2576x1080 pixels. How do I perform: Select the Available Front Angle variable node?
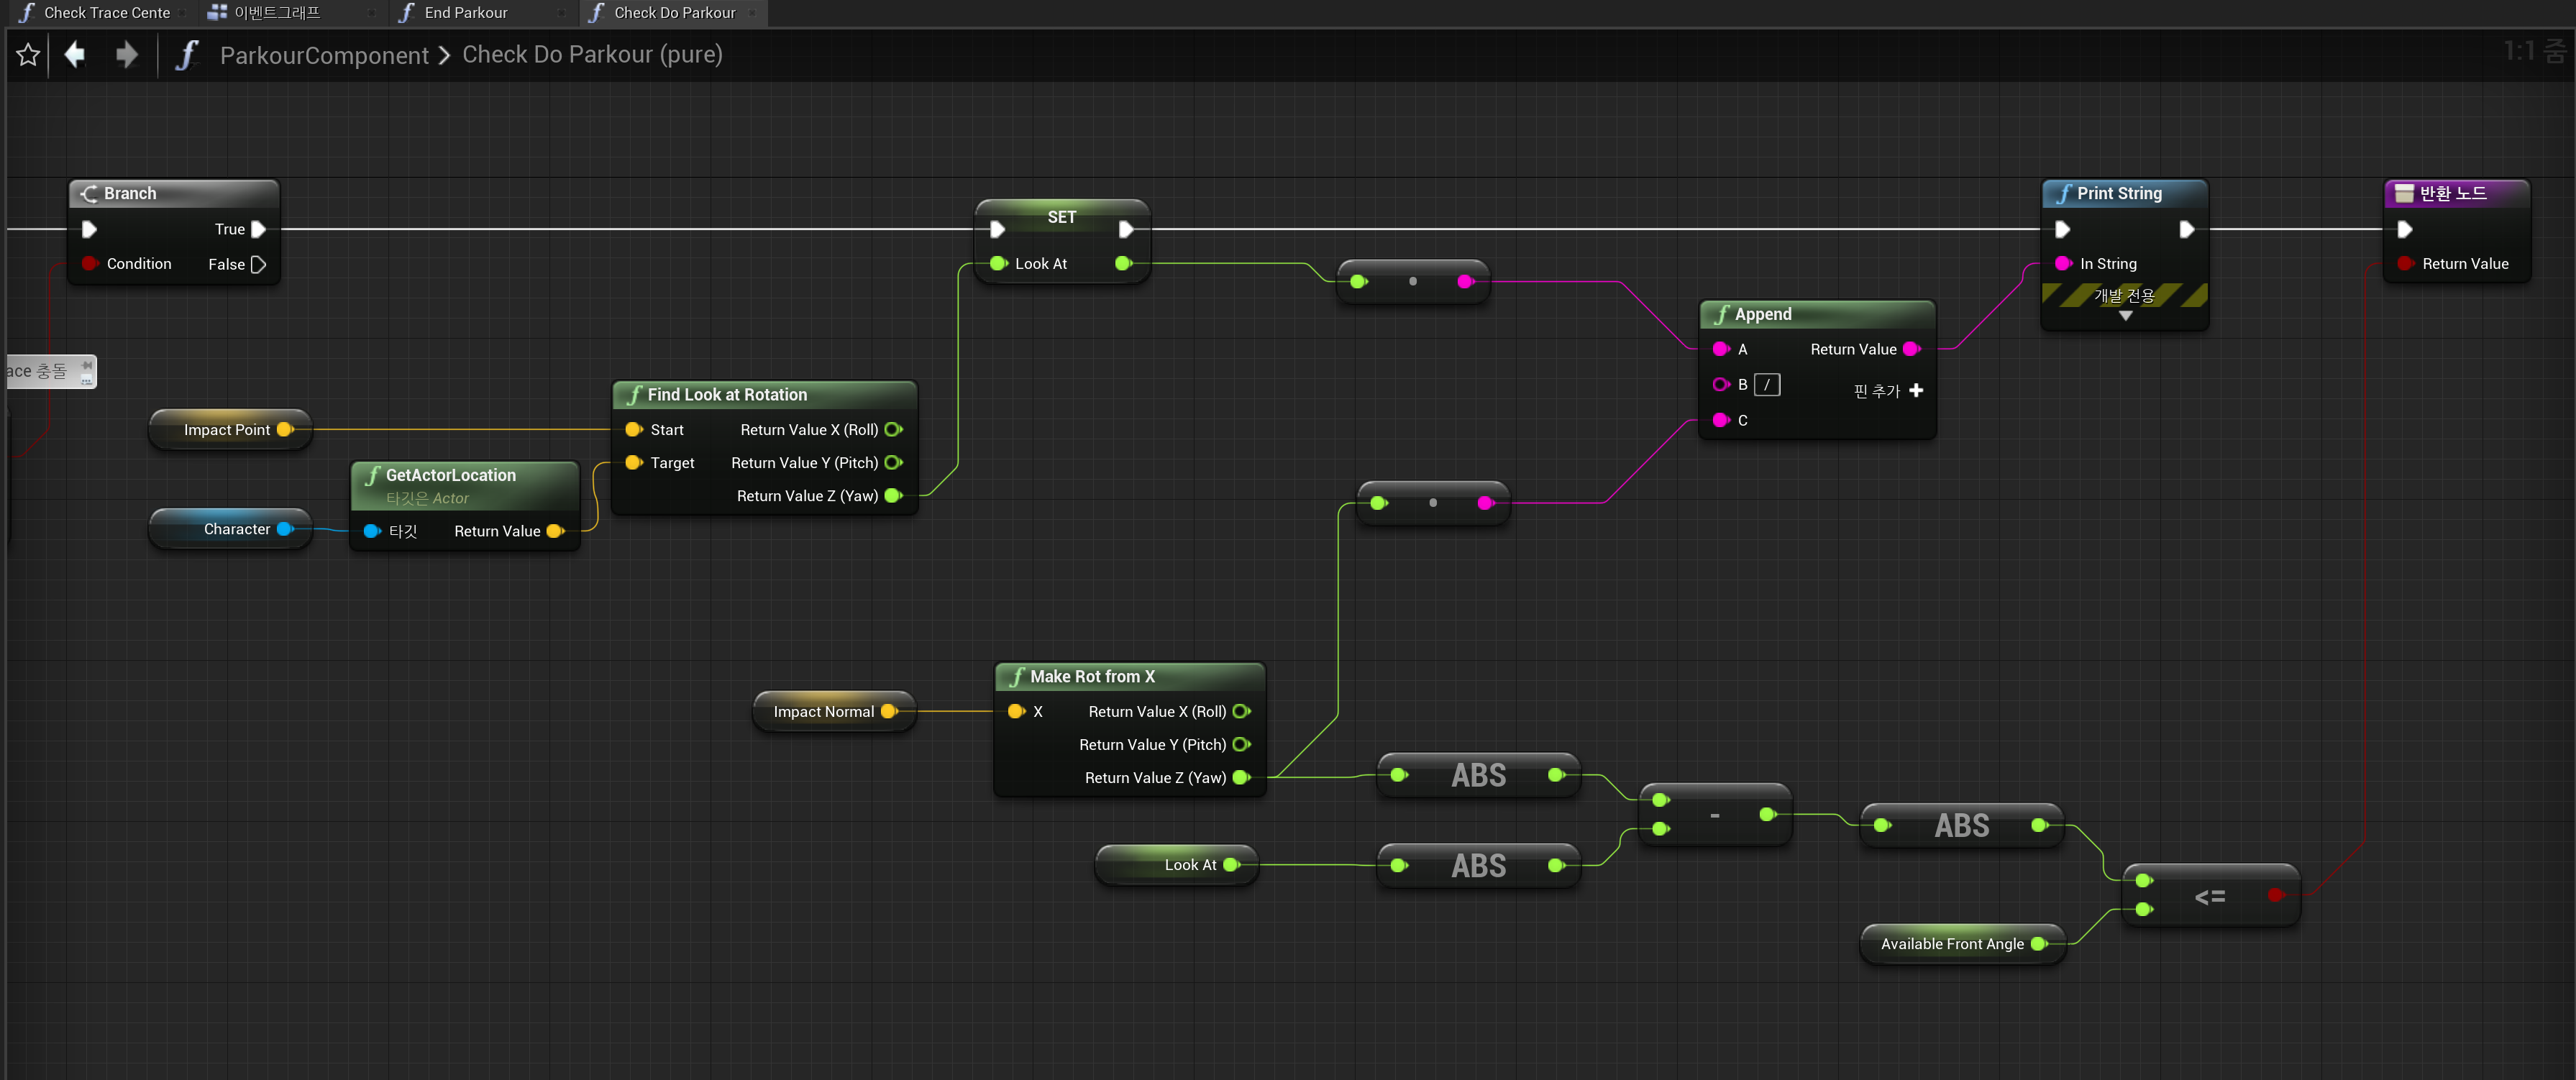(1962, 943)
